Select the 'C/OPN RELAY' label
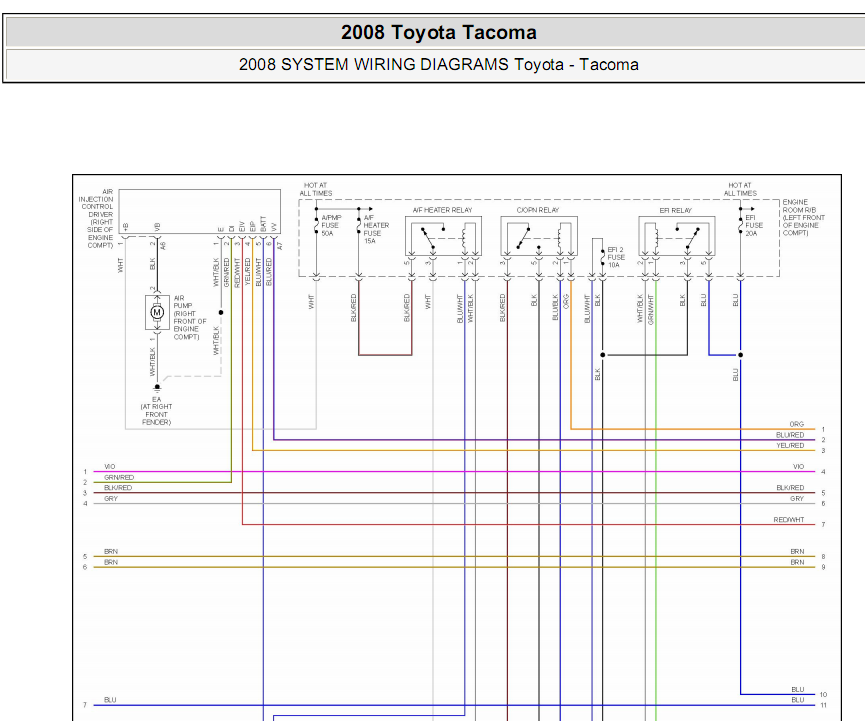865x721 pixels. pos(537,210)
